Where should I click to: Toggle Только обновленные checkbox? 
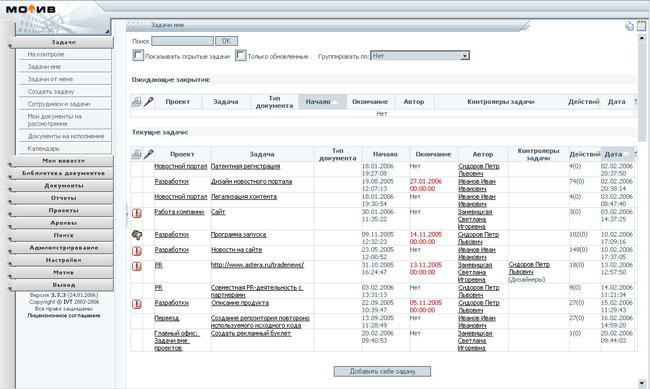(241, 56)
